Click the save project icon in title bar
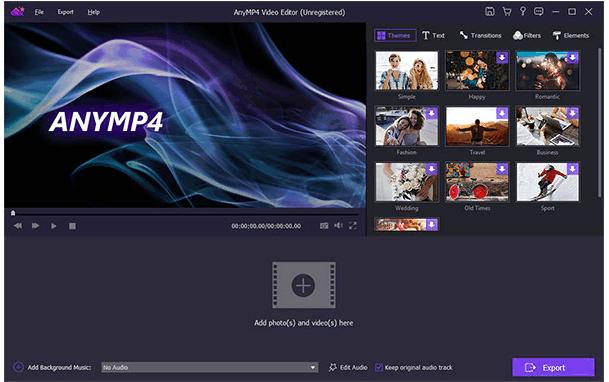 (x=490, y=12)
